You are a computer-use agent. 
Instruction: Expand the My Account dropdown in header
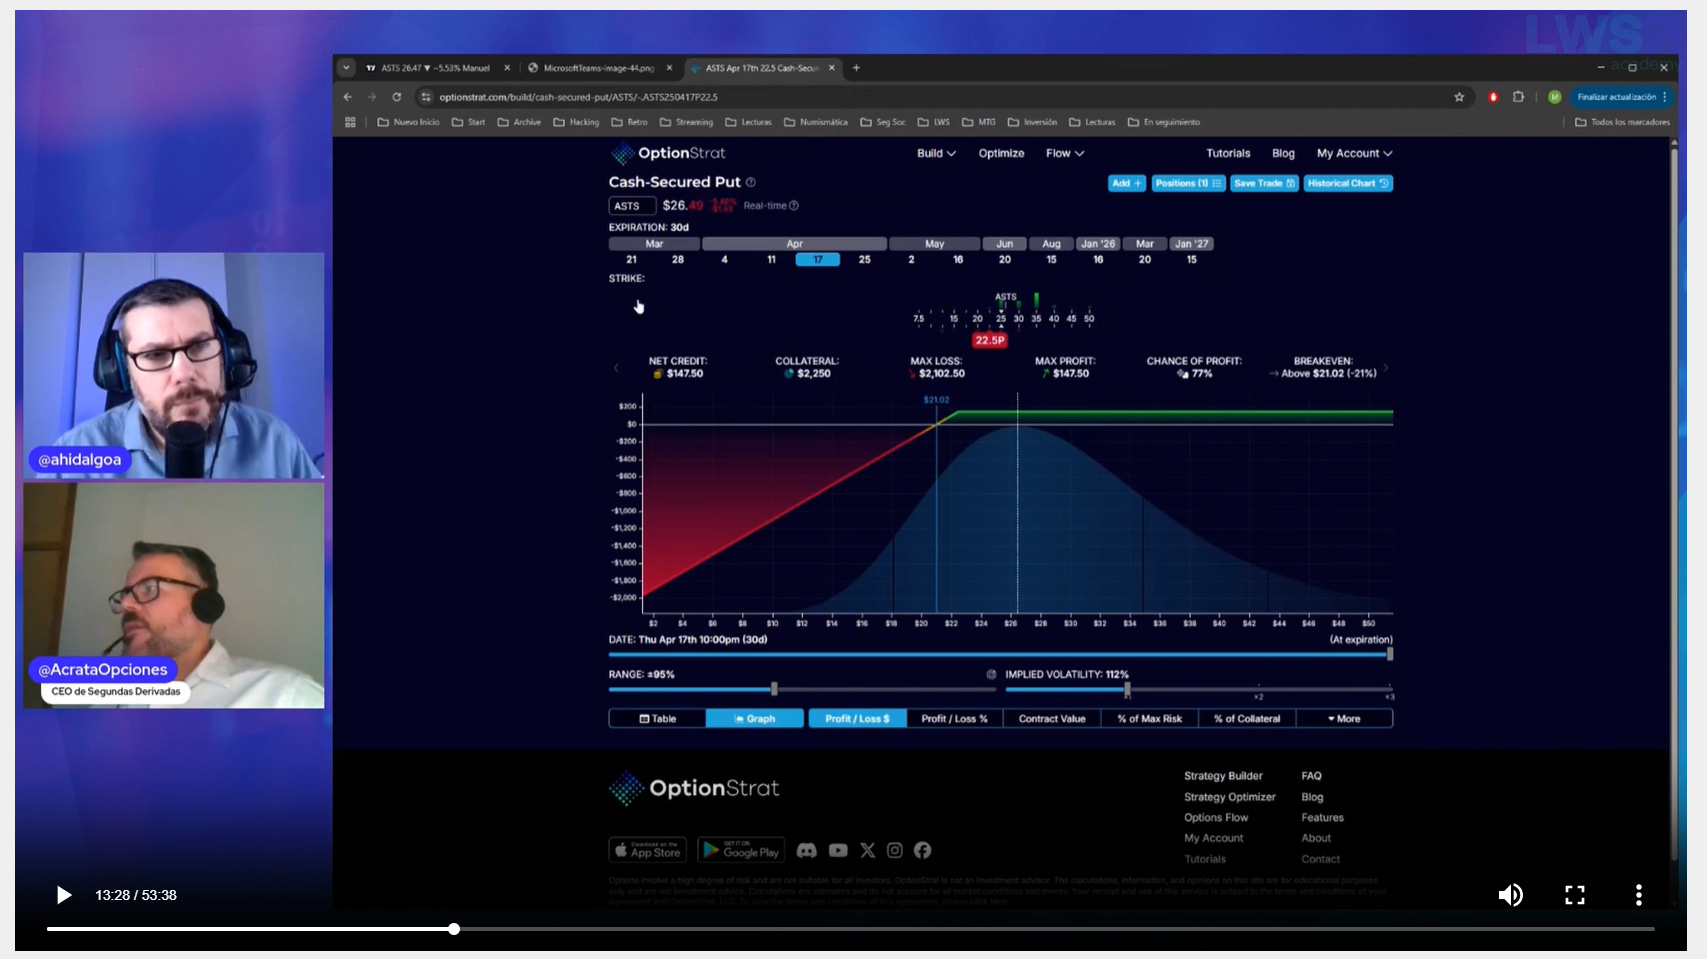[1354, 153]
